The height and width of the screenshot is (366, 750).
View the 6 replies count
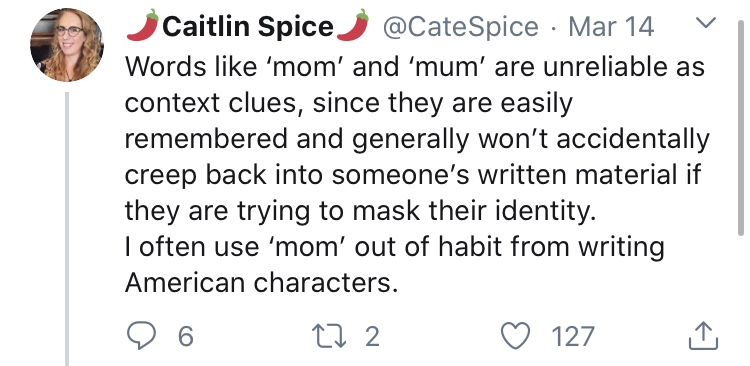point(186,336)
